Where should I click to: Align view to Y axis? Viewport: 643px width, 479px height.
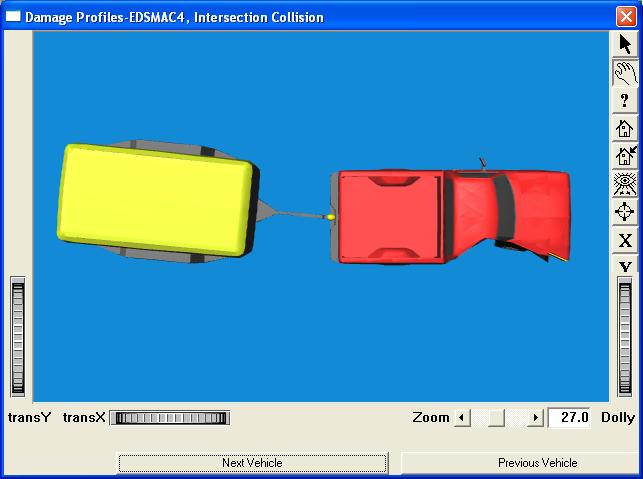coord(625,265)
